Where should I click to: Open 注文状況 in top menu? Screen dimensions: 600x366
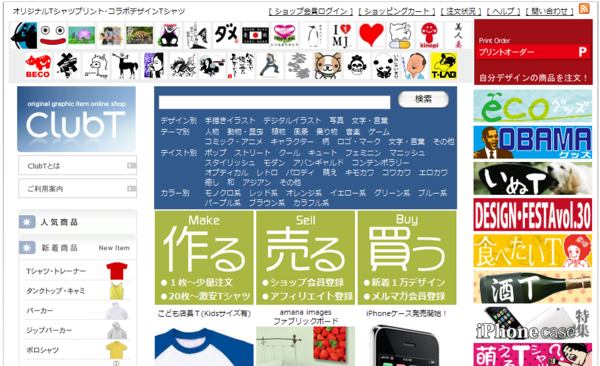(x=461, y=11)
